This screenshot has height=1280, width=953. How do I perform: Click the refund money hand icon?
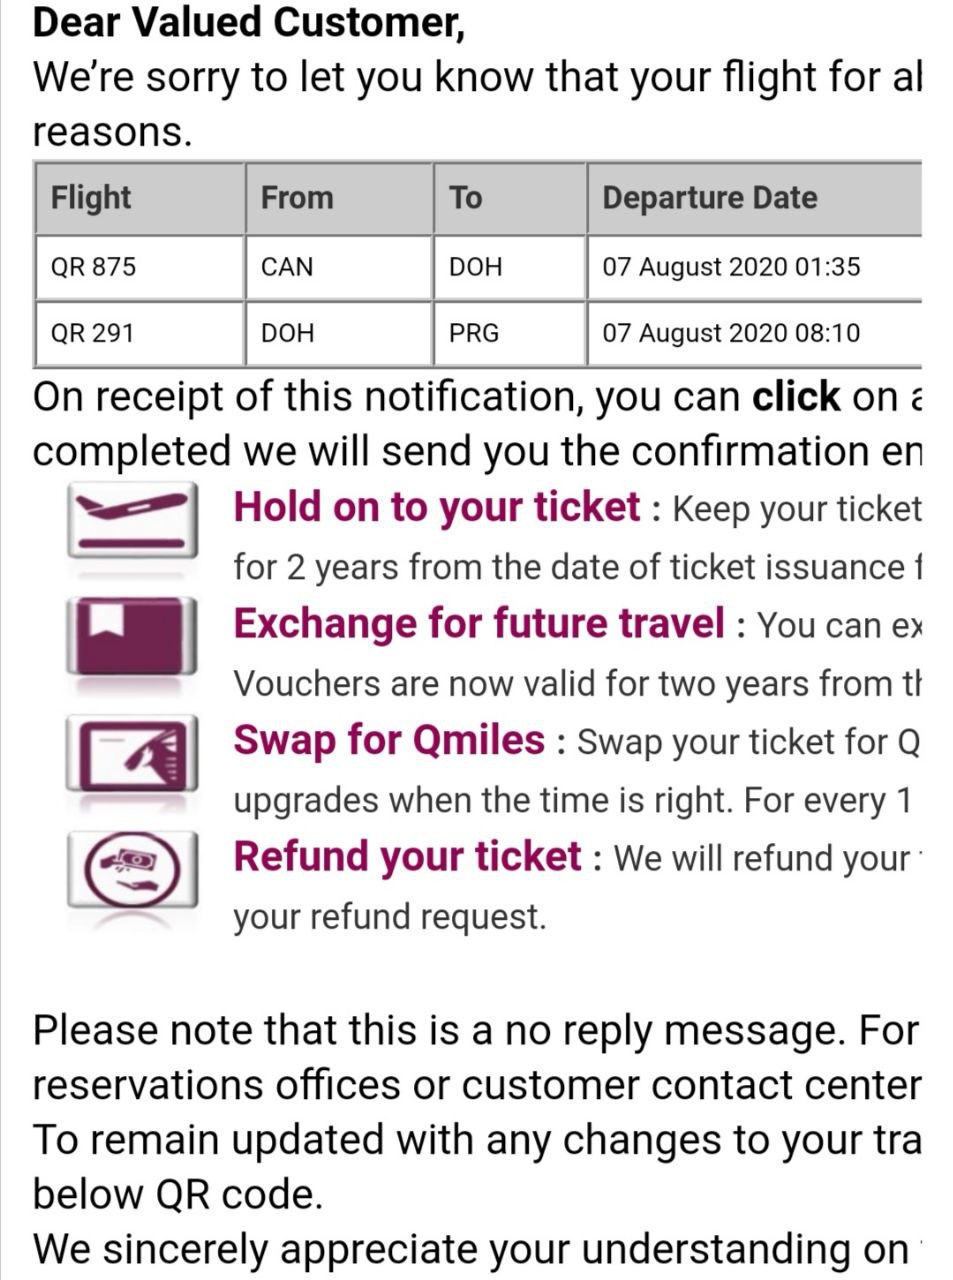131,869
